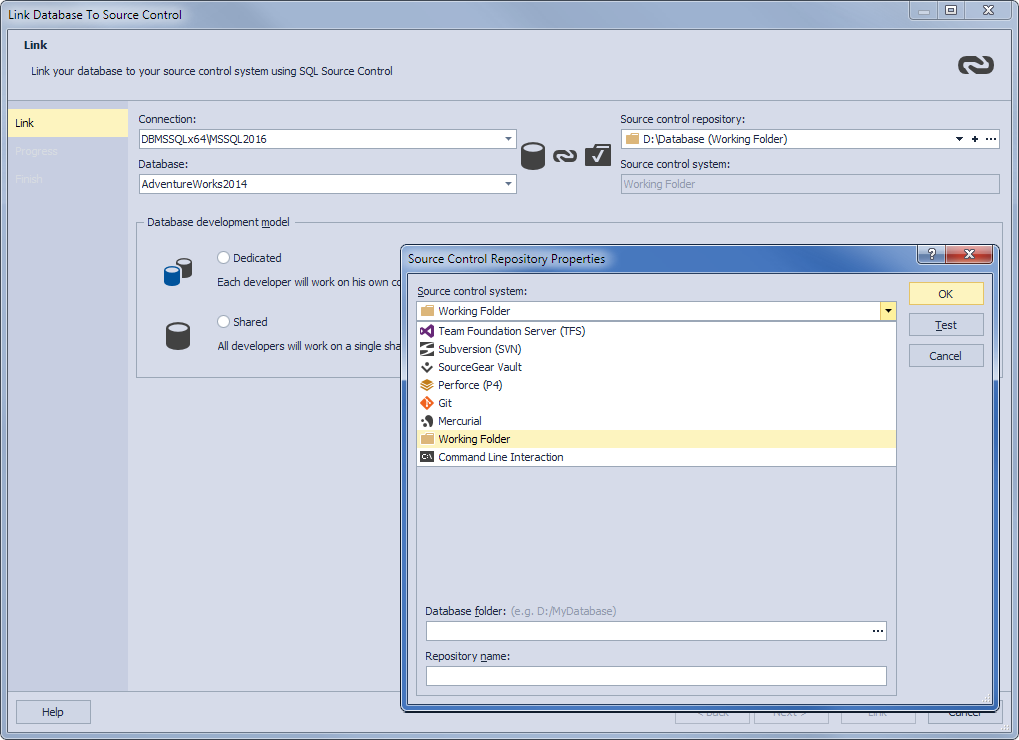Close the Source Control Repository Properties dialog
1019x740 pixels.
coord(969,254)
